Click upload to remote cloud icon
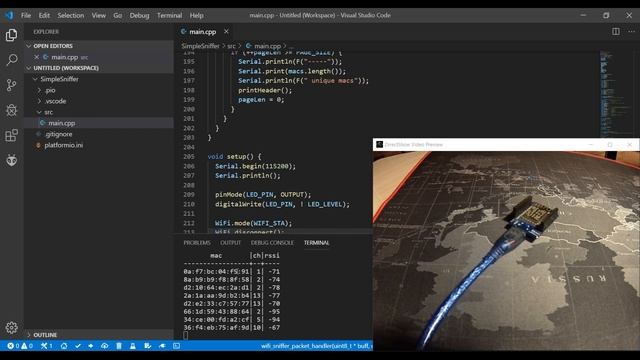Image resolution: width=640 pixels, height=360 pixels. (x=104, y=346)
